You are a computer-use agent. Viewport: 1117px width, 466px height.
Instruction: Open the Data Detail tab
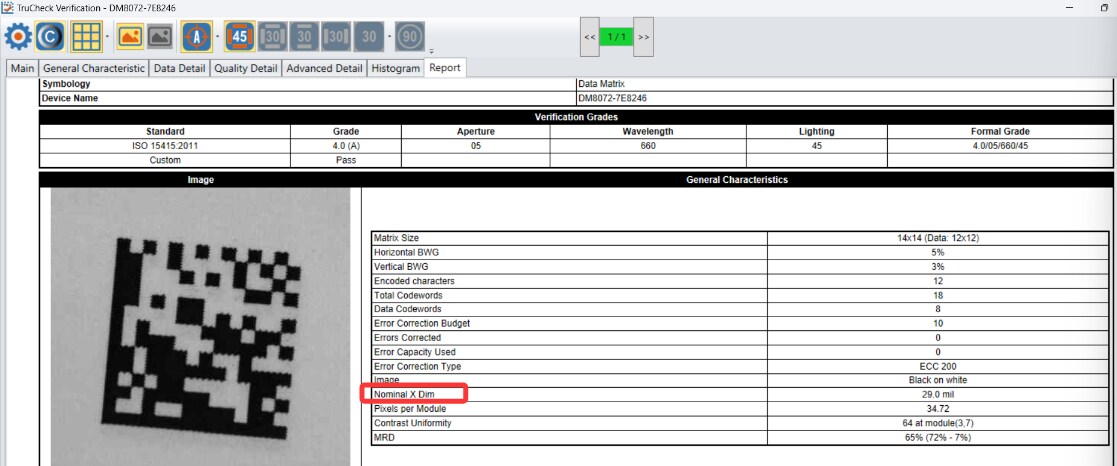pos(180,68)
